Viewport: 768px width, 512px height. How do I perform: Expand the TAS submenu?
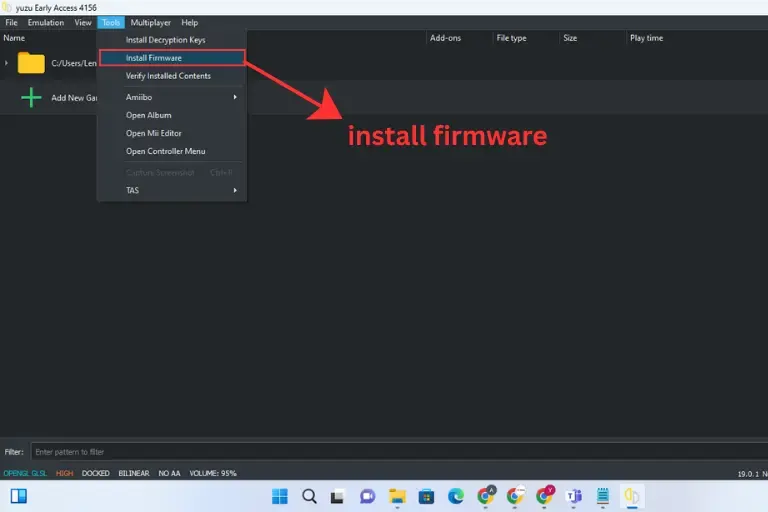pyautogui.click(x=171, y=190)
